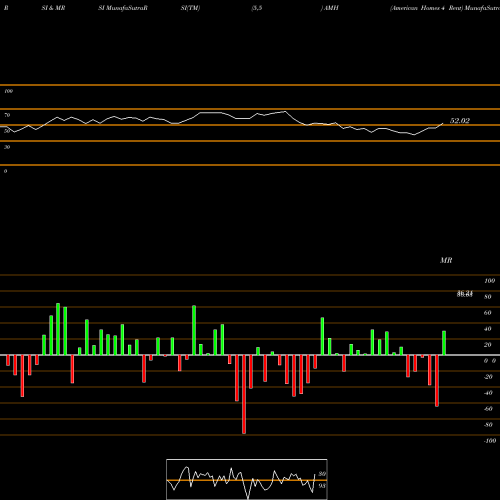Screen dimensions: 500x500
Task: Click the MR axis label 20
Action: tap(488, 345)
